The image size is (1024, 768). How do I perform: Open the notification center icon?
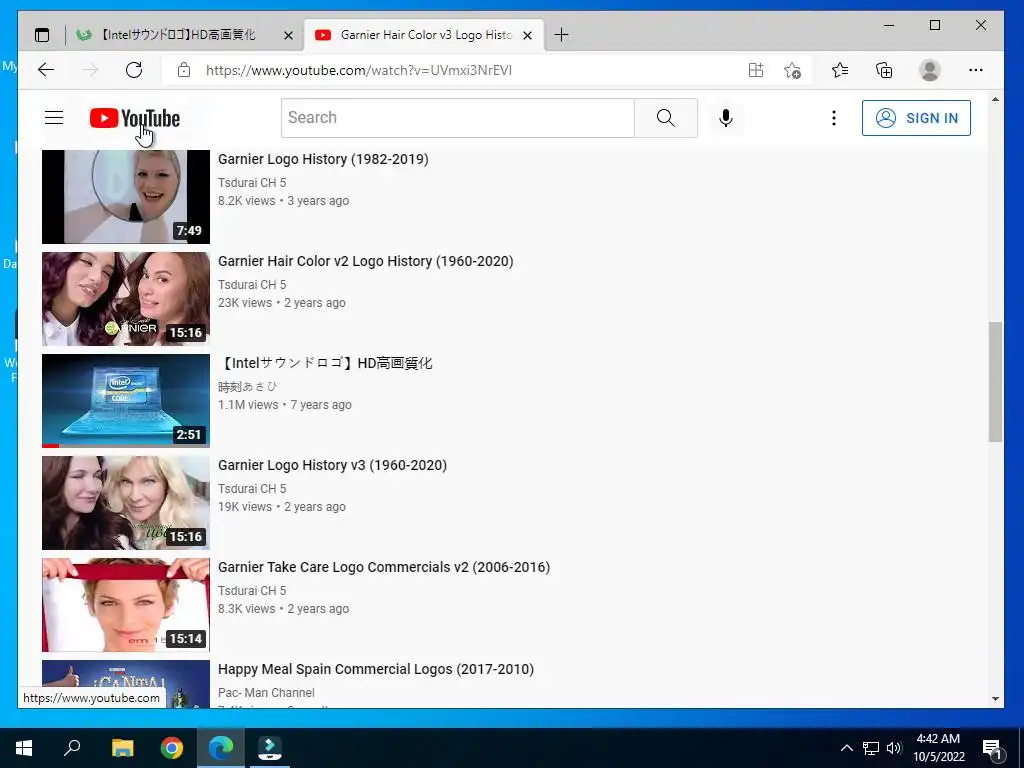tap(993, 749)
